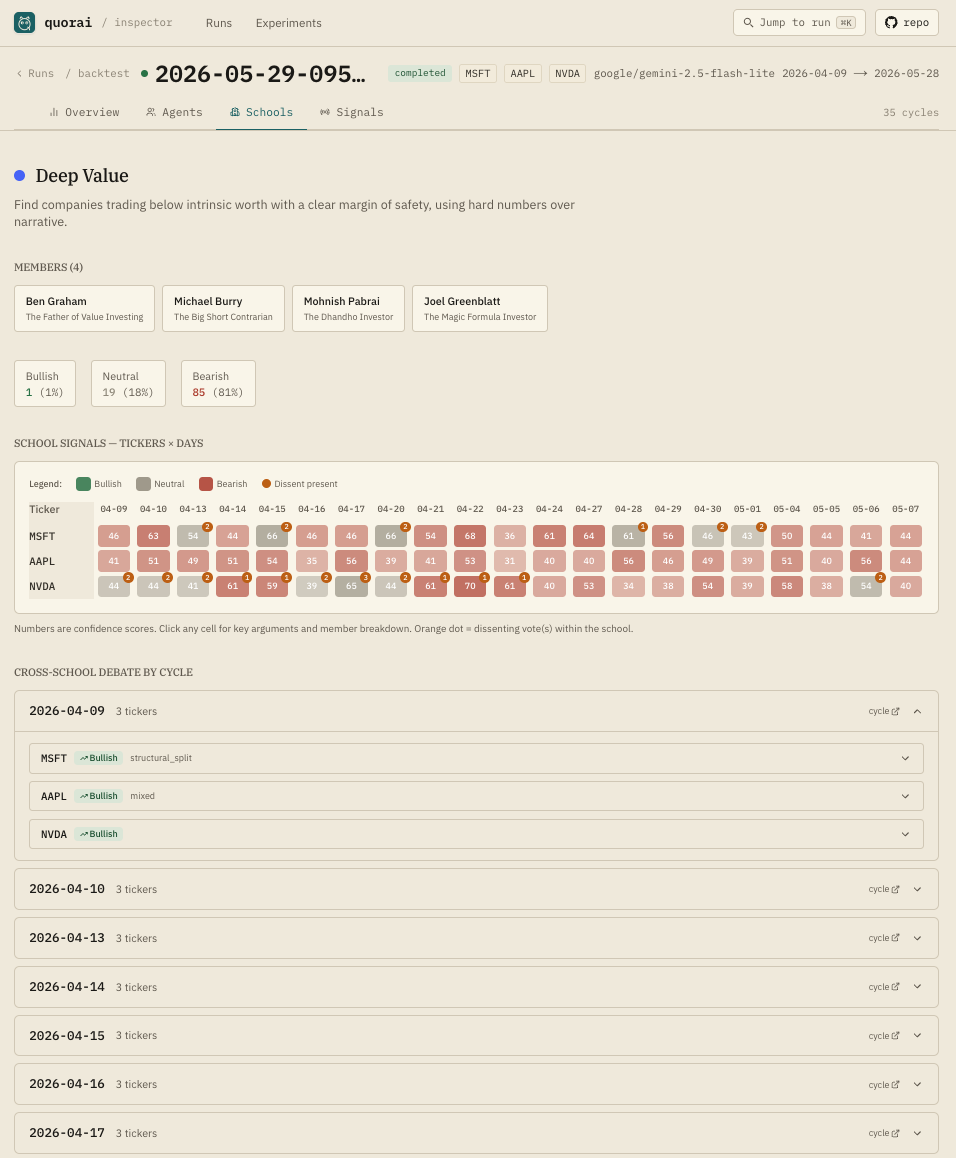Open Joel Greenblatt member card
The width and height of the screenshot is (956, 1158).
point(479,309)
